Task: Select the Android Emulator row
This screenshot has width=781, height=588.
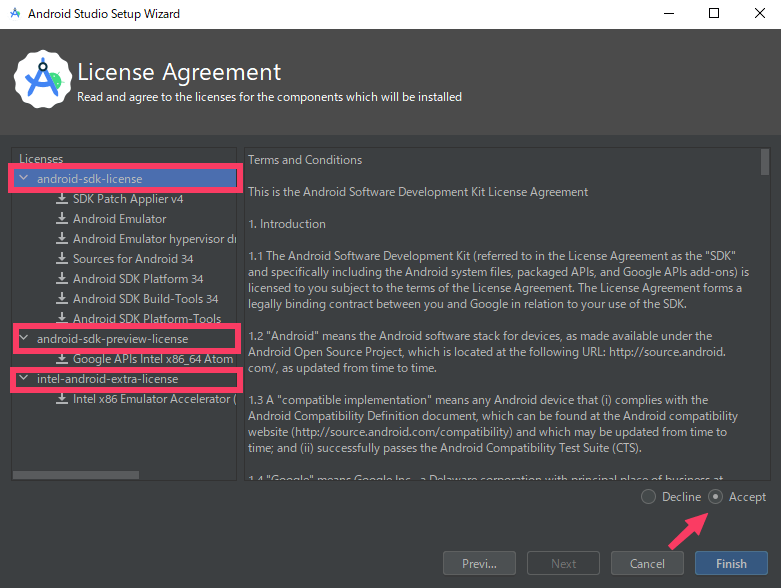Action: [x=125, y=219]
